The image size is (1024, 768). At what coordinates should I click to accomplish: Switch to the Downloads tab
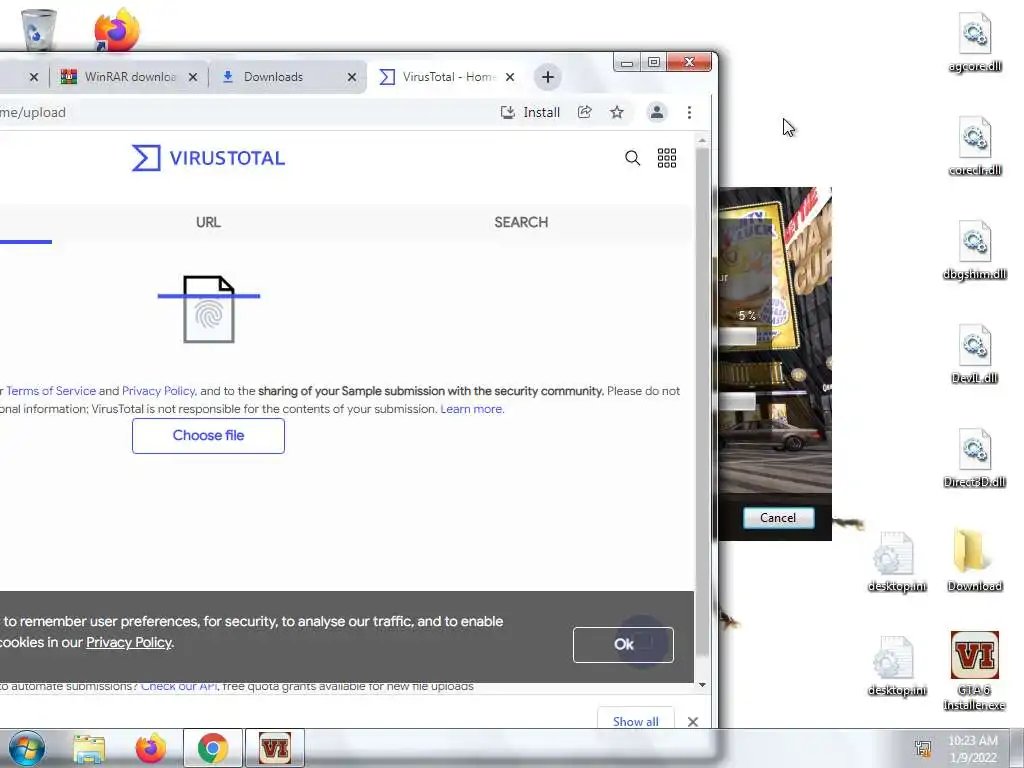point(288,77)
